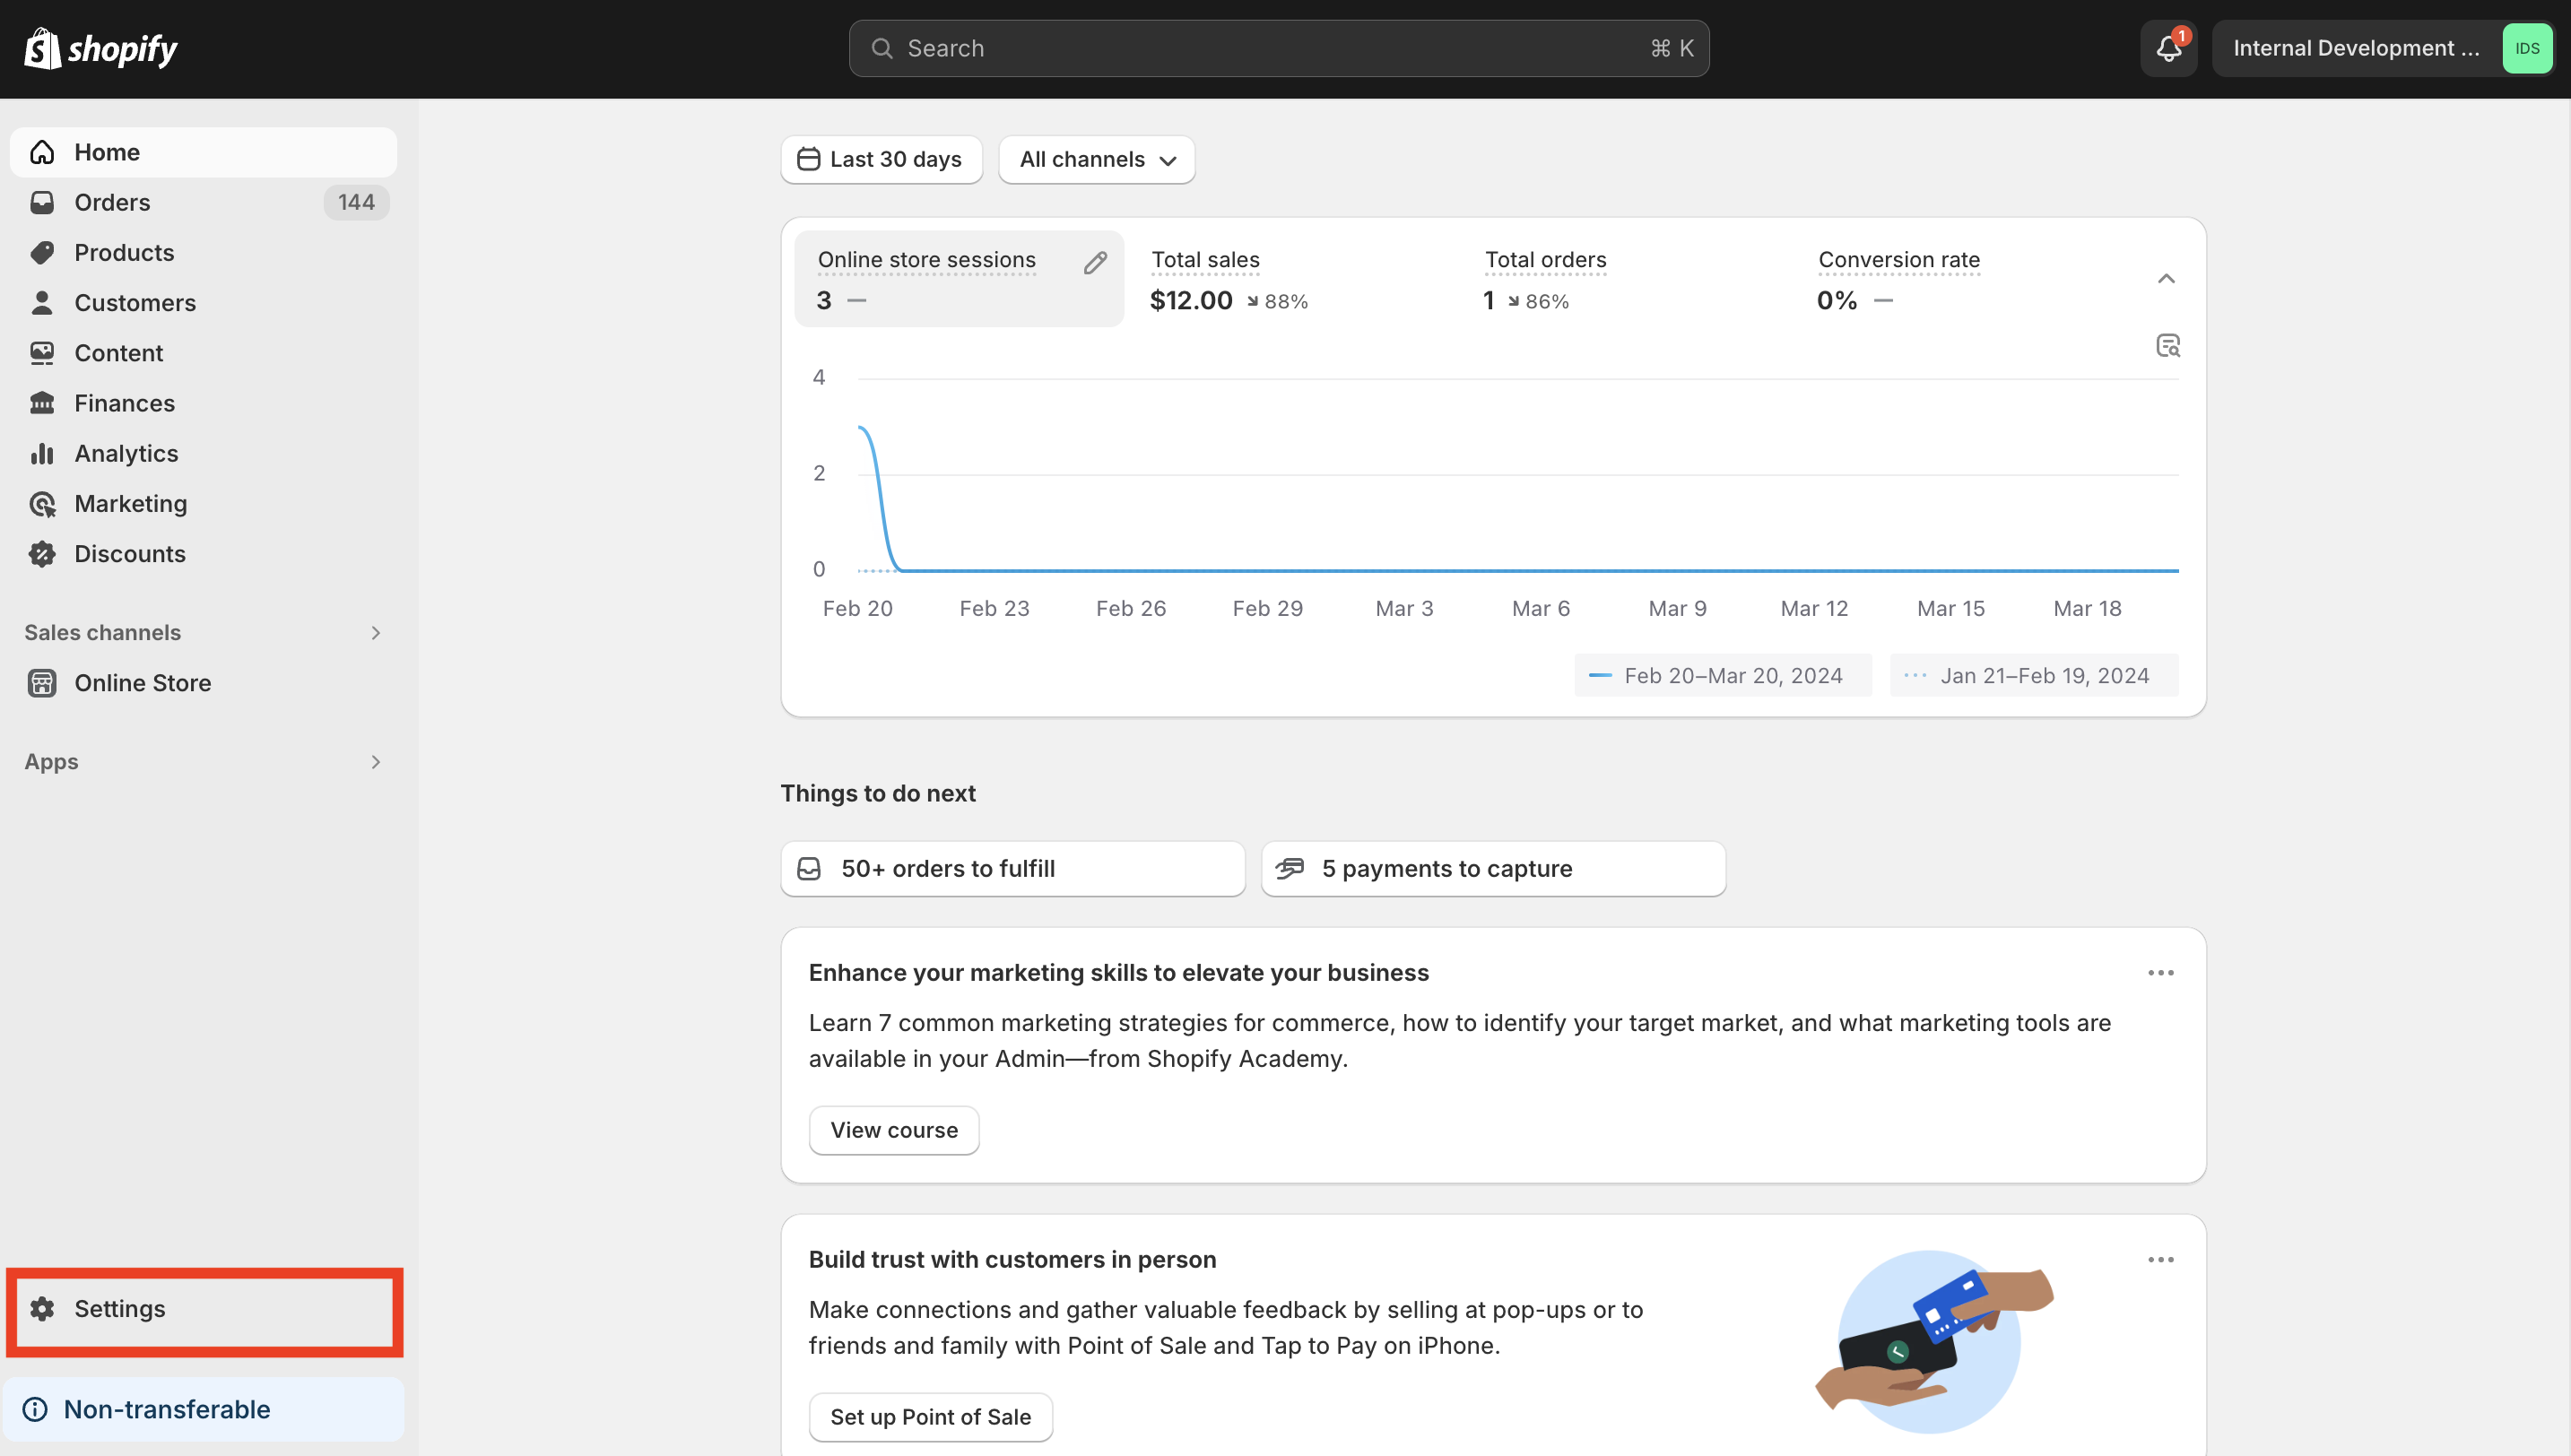Click the Home house icon
Image resolution: width=2571 pixels, height=1456 pixels.
(x=42, y=152)
